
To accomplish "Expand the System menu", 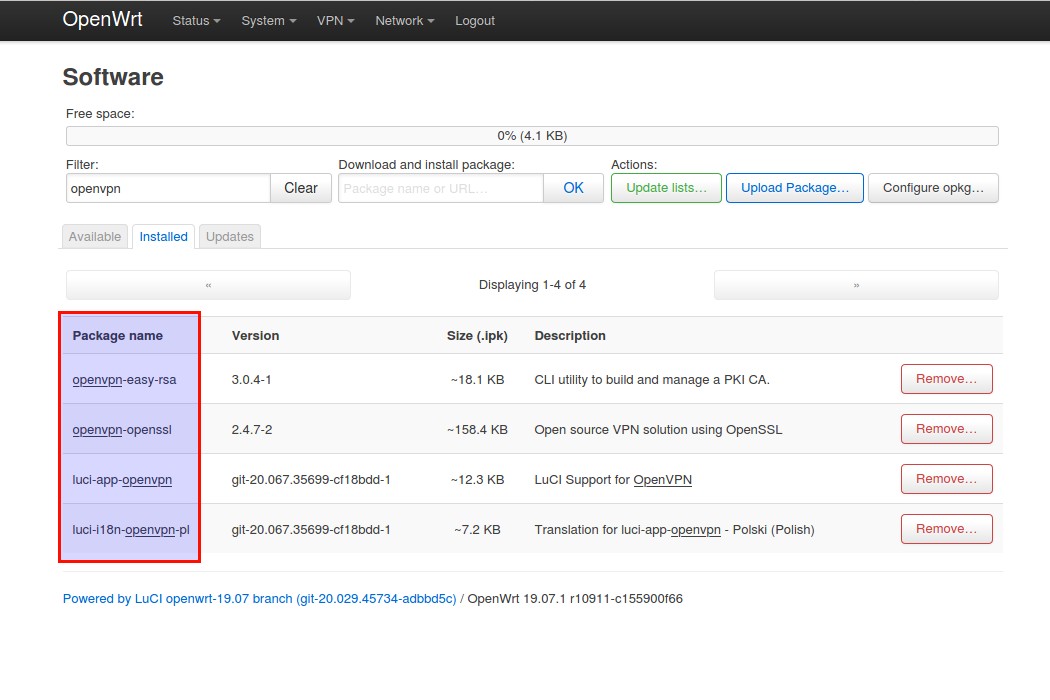I will pyautogui.click(x=269, y=21).
